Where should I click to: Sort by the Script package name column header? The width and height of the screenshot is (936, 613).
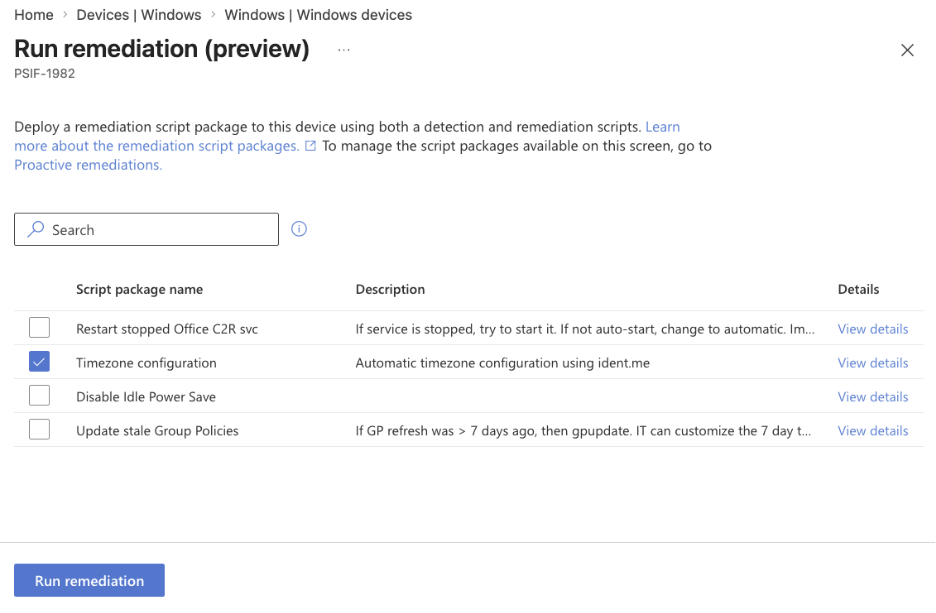tap(139, 289)
